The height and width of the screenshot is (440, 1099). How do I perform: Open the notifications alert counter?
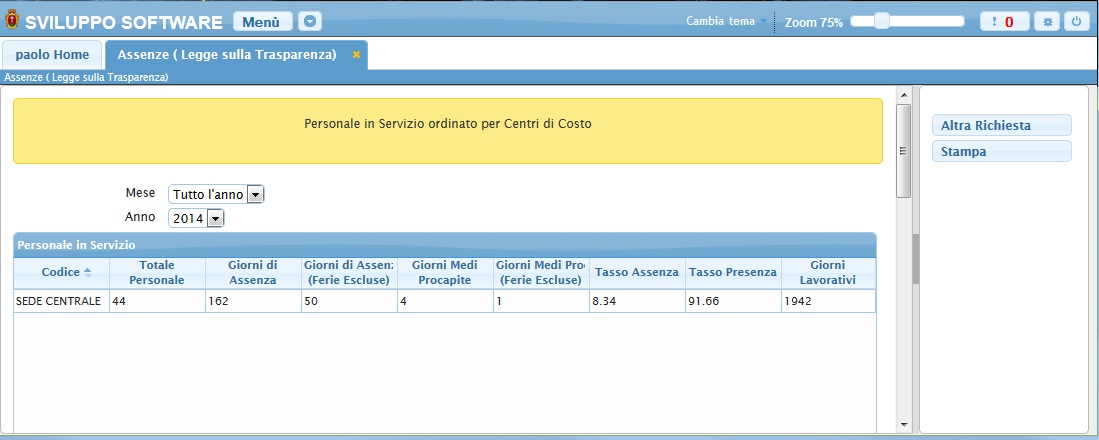point(1004,22)
